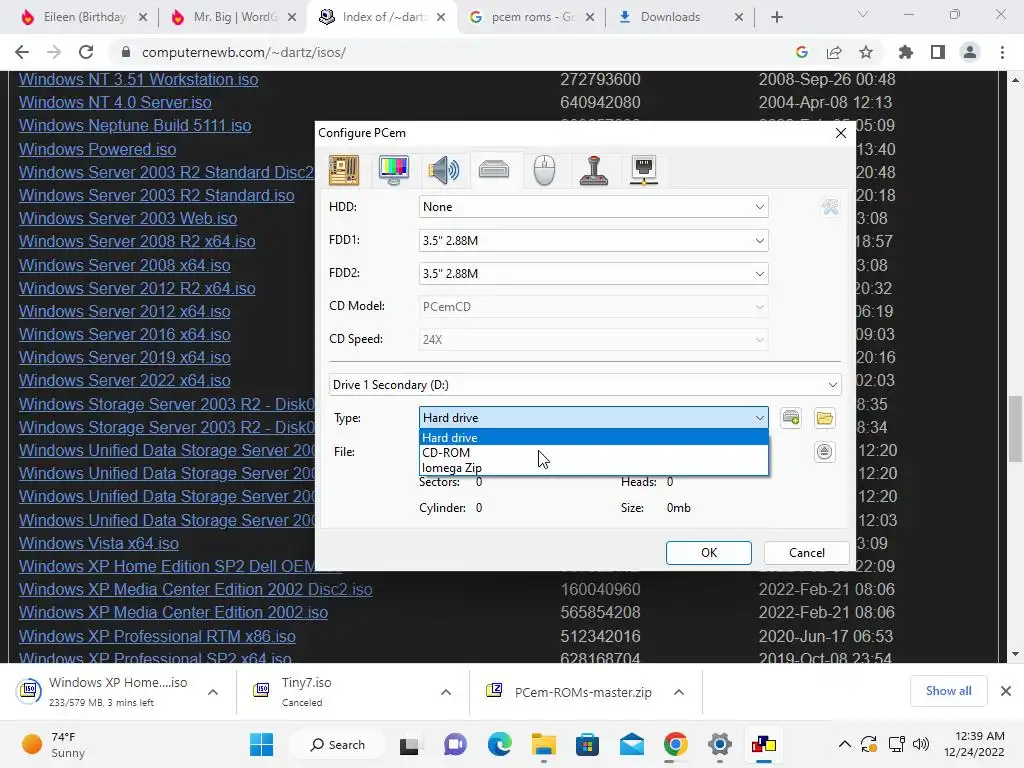Screen dimensions: 1024x768
Task: Open the sound speaker tab in Configure PCem
Action: click(443, 170)
